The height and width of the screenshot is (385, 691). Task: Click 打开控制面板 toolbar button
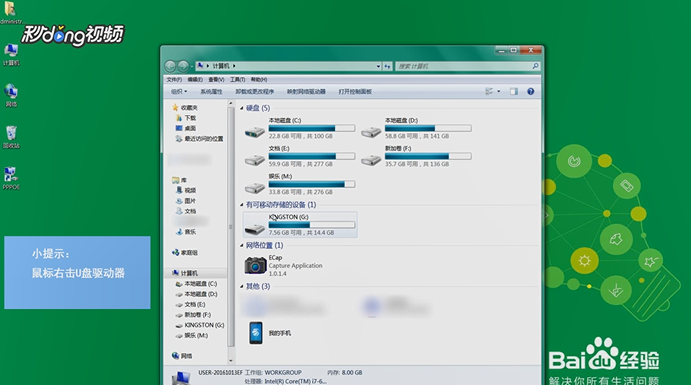[x=355, y=92]
